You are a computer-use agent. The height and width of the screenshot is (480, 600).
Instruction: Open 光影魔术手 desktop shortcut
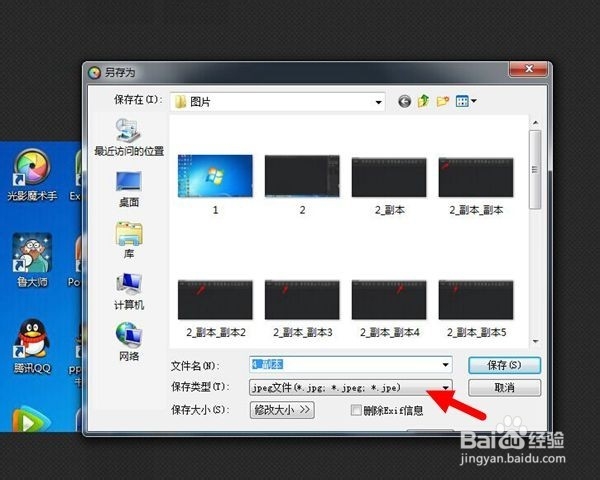(x=32, y=175)
